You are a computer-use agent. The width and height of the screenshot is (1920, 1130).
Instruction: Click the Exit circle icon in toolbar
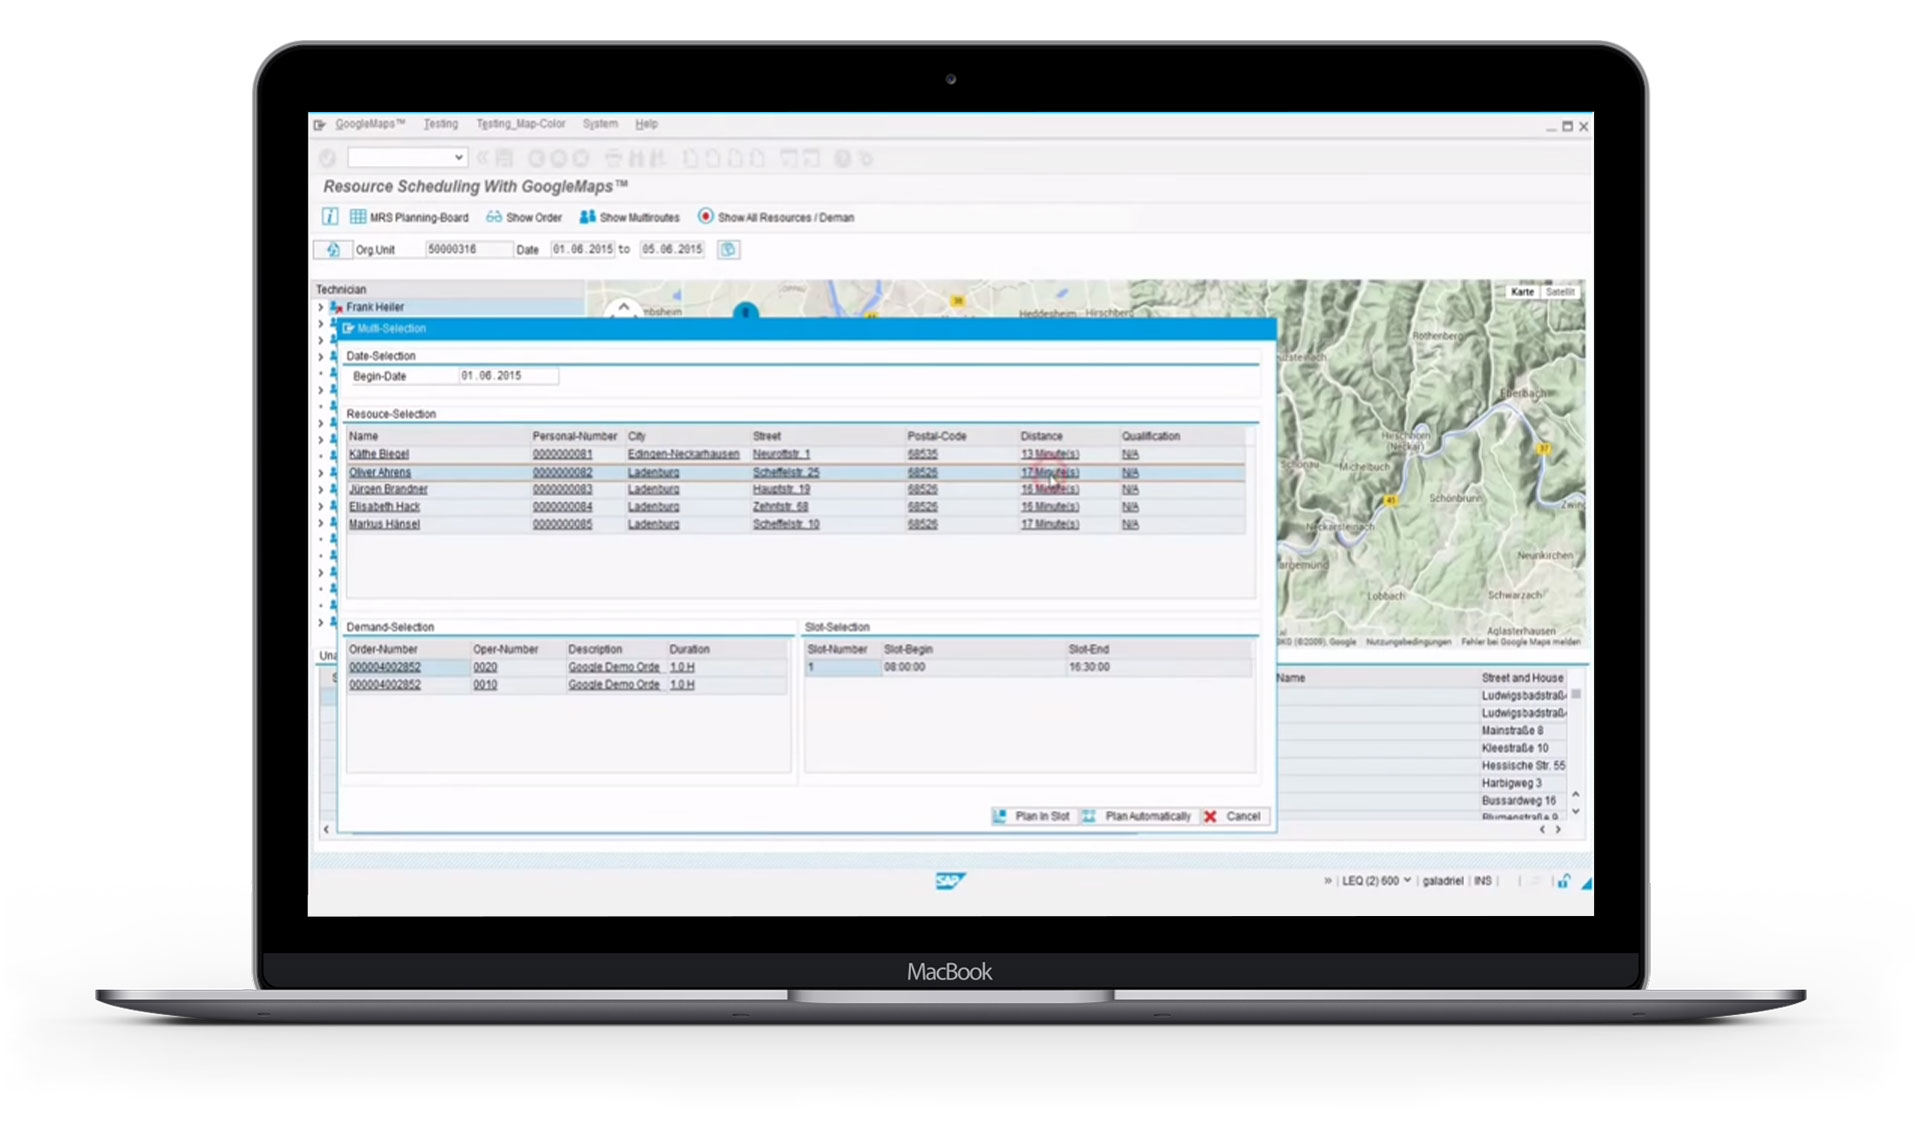[x=558, y=158]
